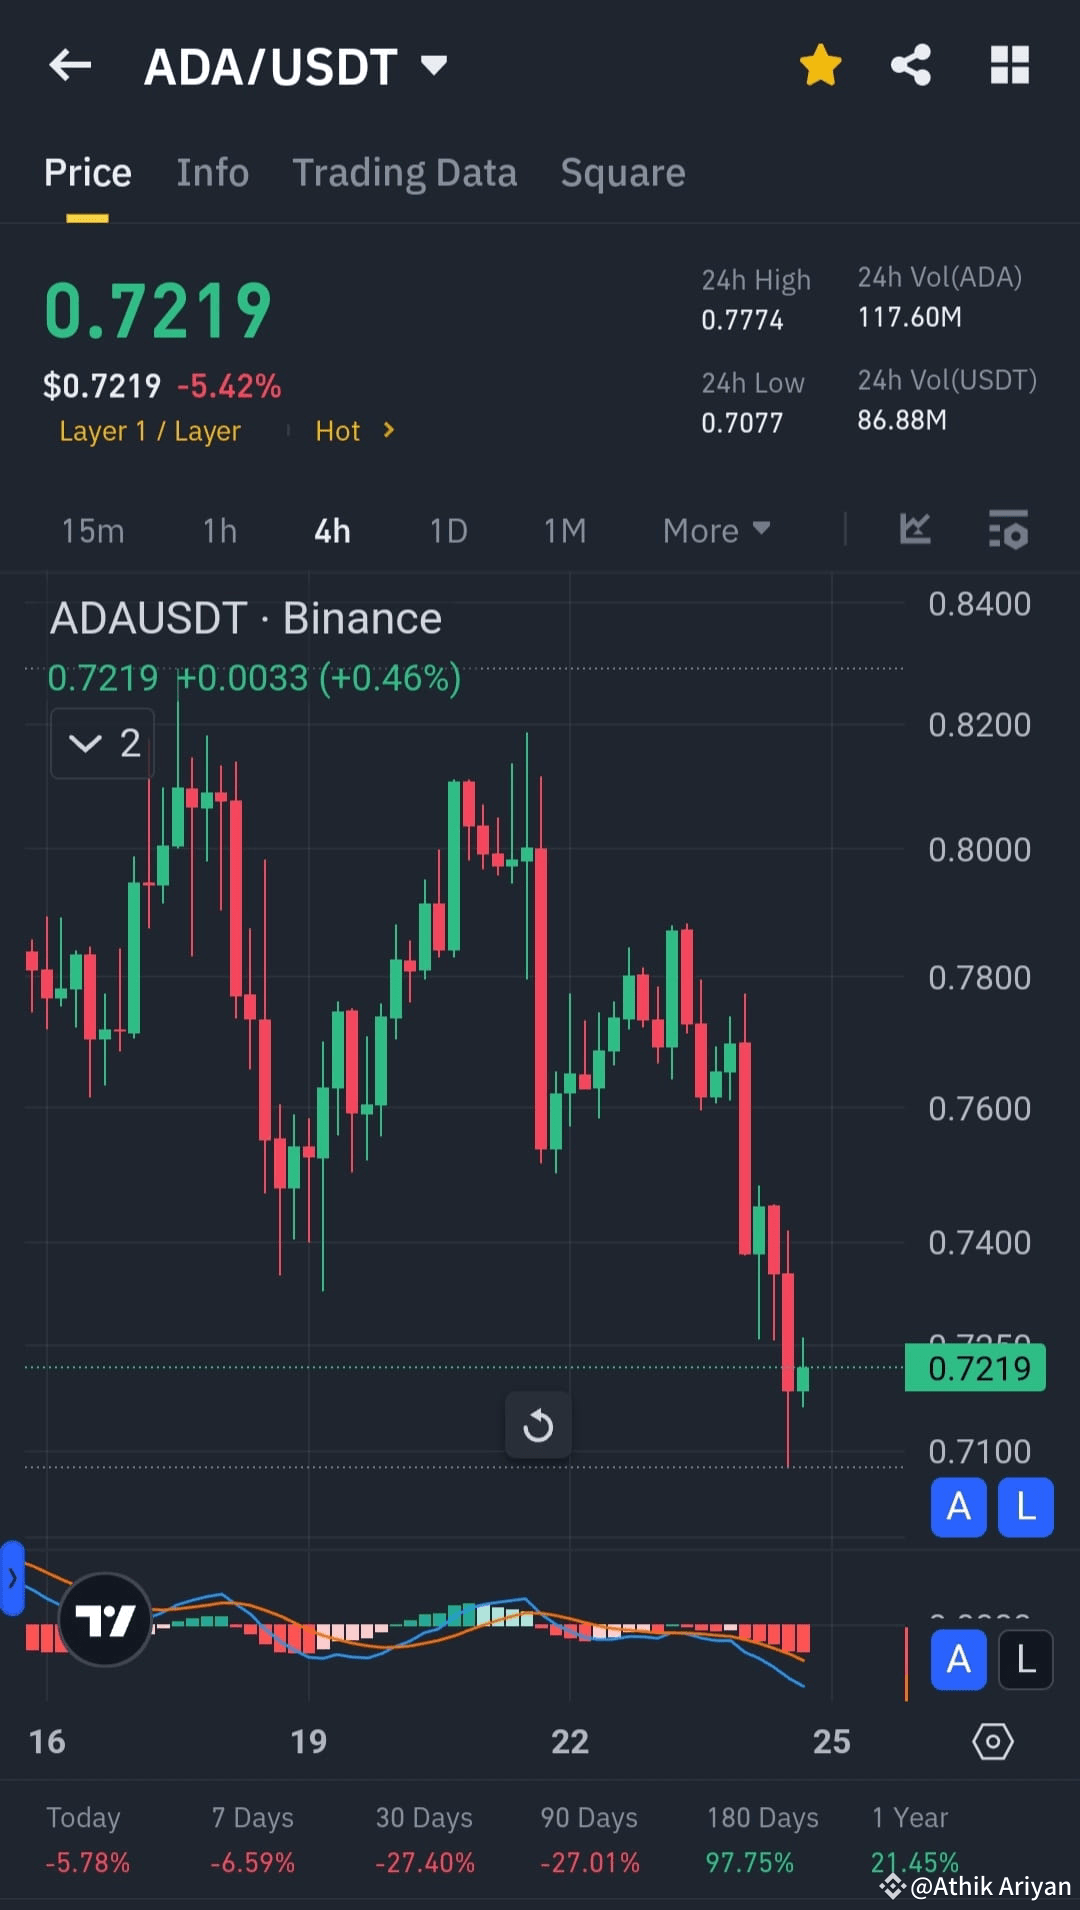Open the ADA/USDT pair selector dropdown

pos(433,64)
